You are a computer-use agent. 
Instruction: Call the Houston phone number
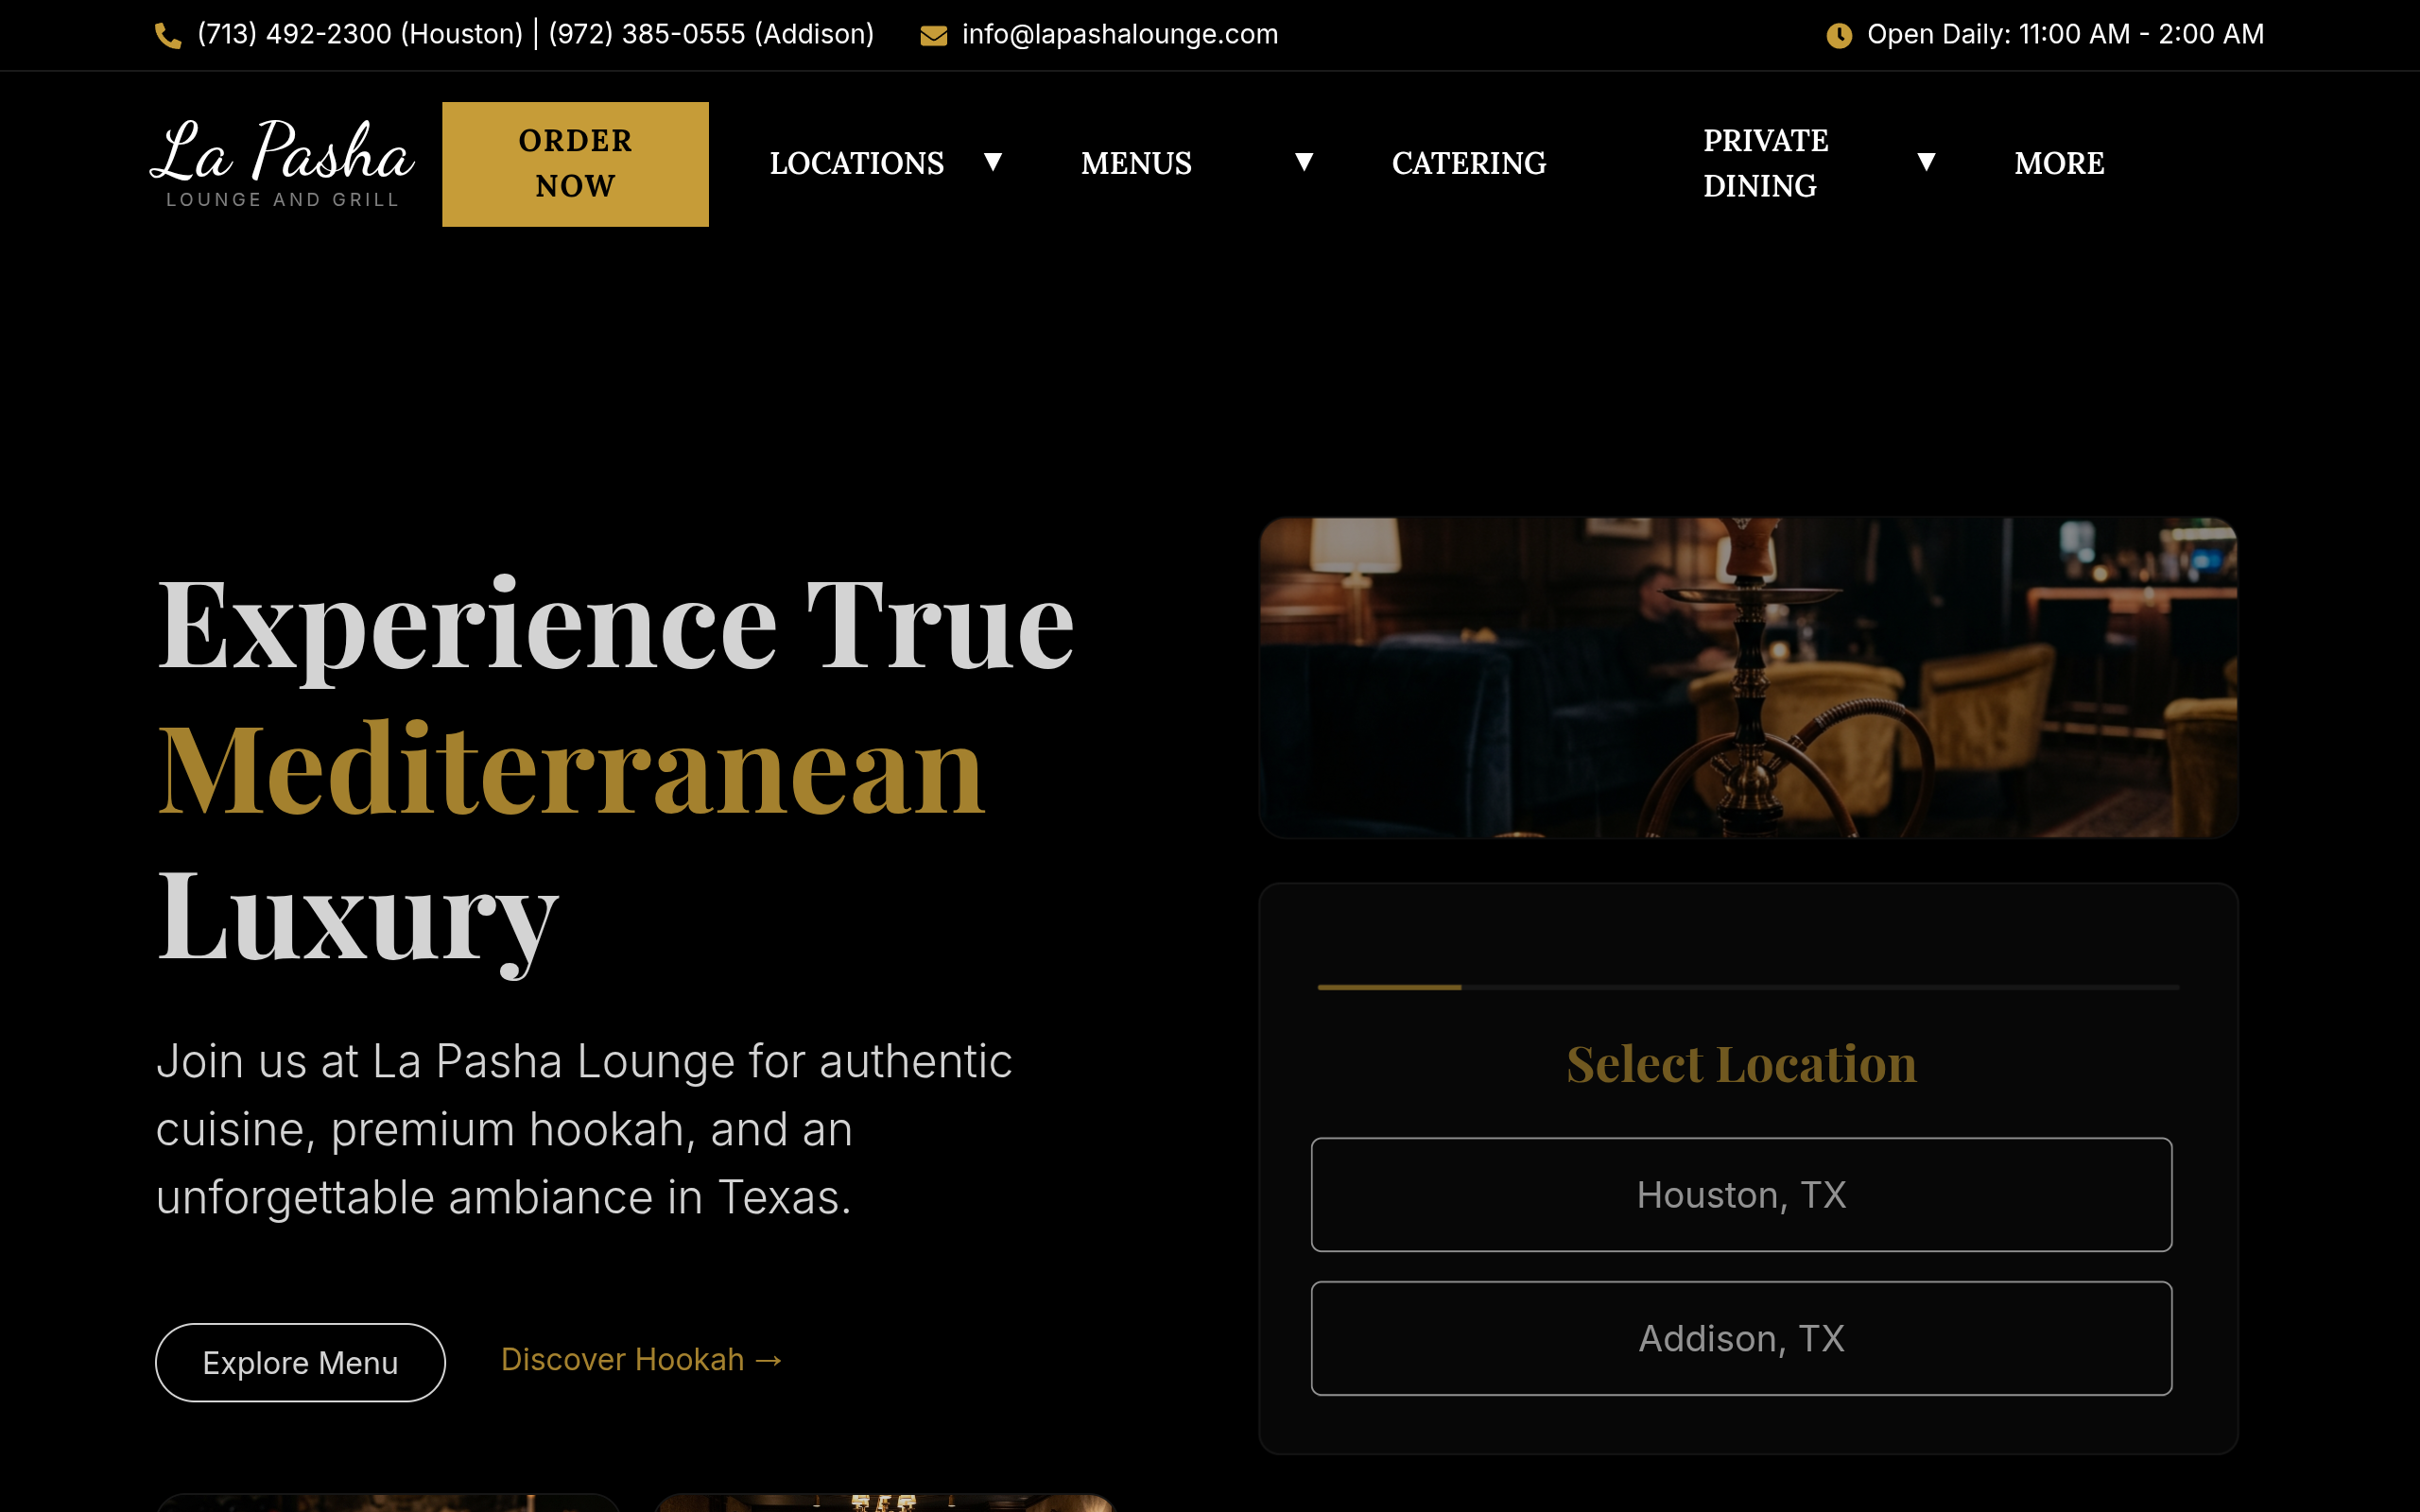click(360, 35)
